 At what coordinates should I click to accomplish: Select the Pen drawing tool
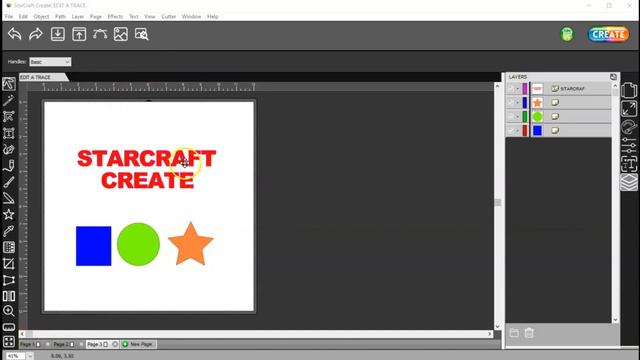9,166
